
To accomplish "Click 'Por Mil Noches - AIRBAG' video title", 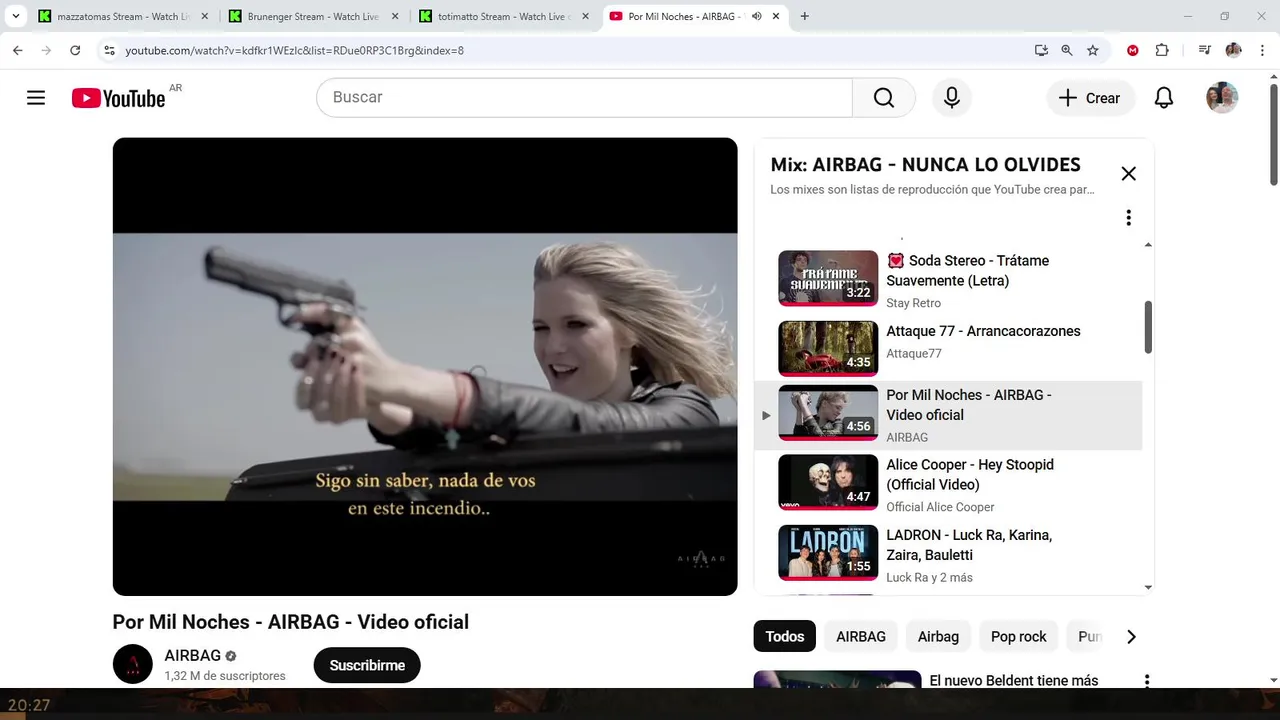I will pos(291,622).
